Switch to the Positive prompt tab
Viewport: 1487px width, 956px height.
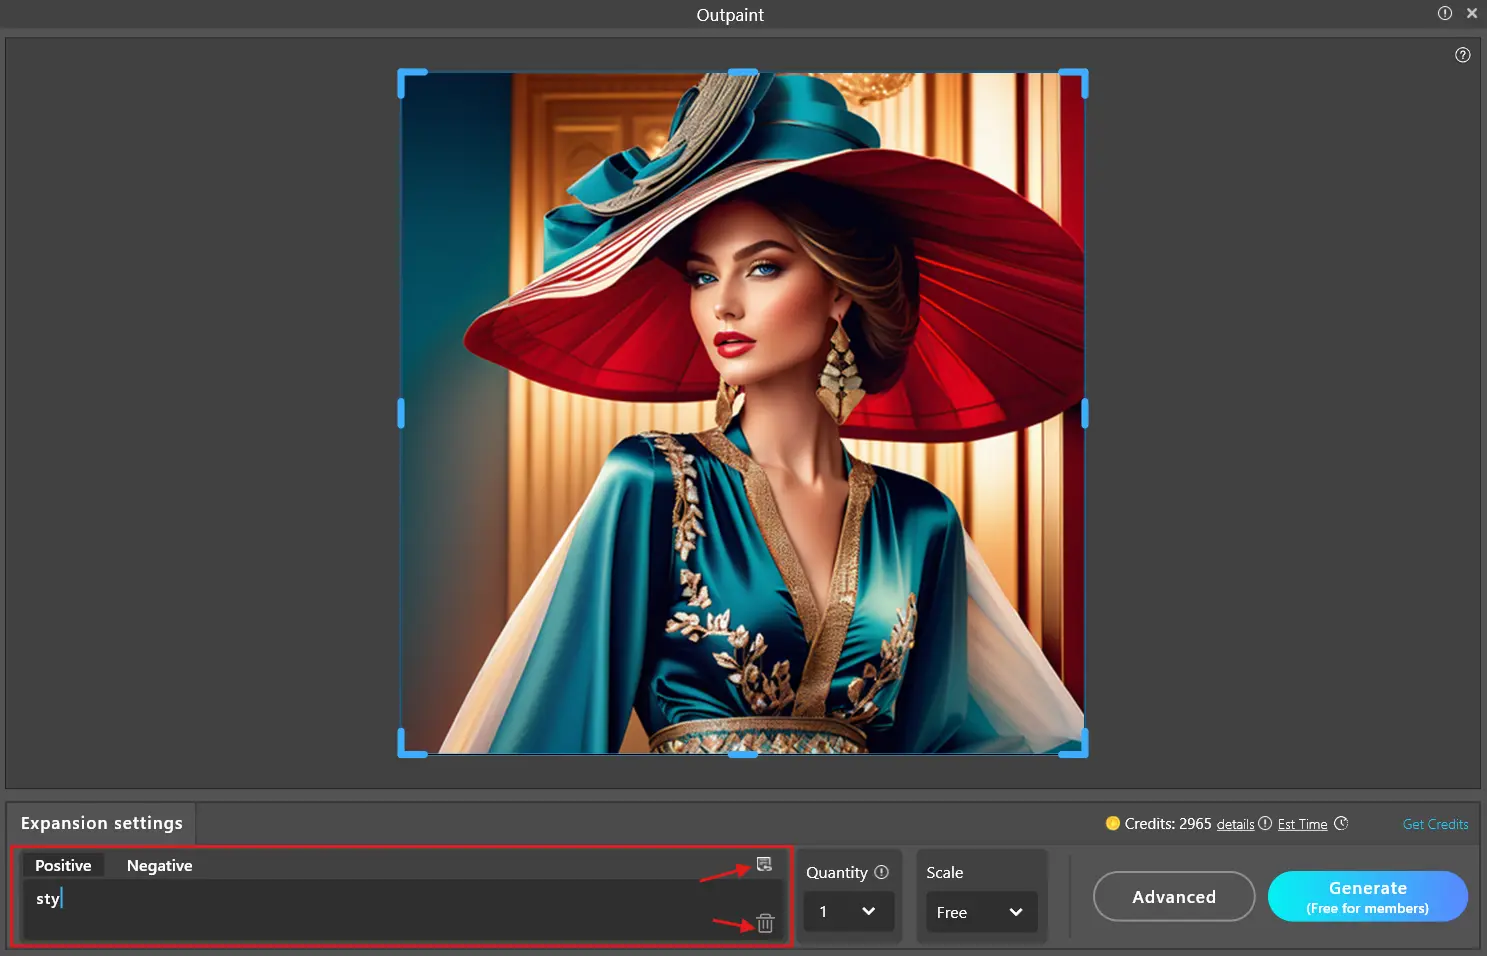pyautogui.click(x=63, y=865)
